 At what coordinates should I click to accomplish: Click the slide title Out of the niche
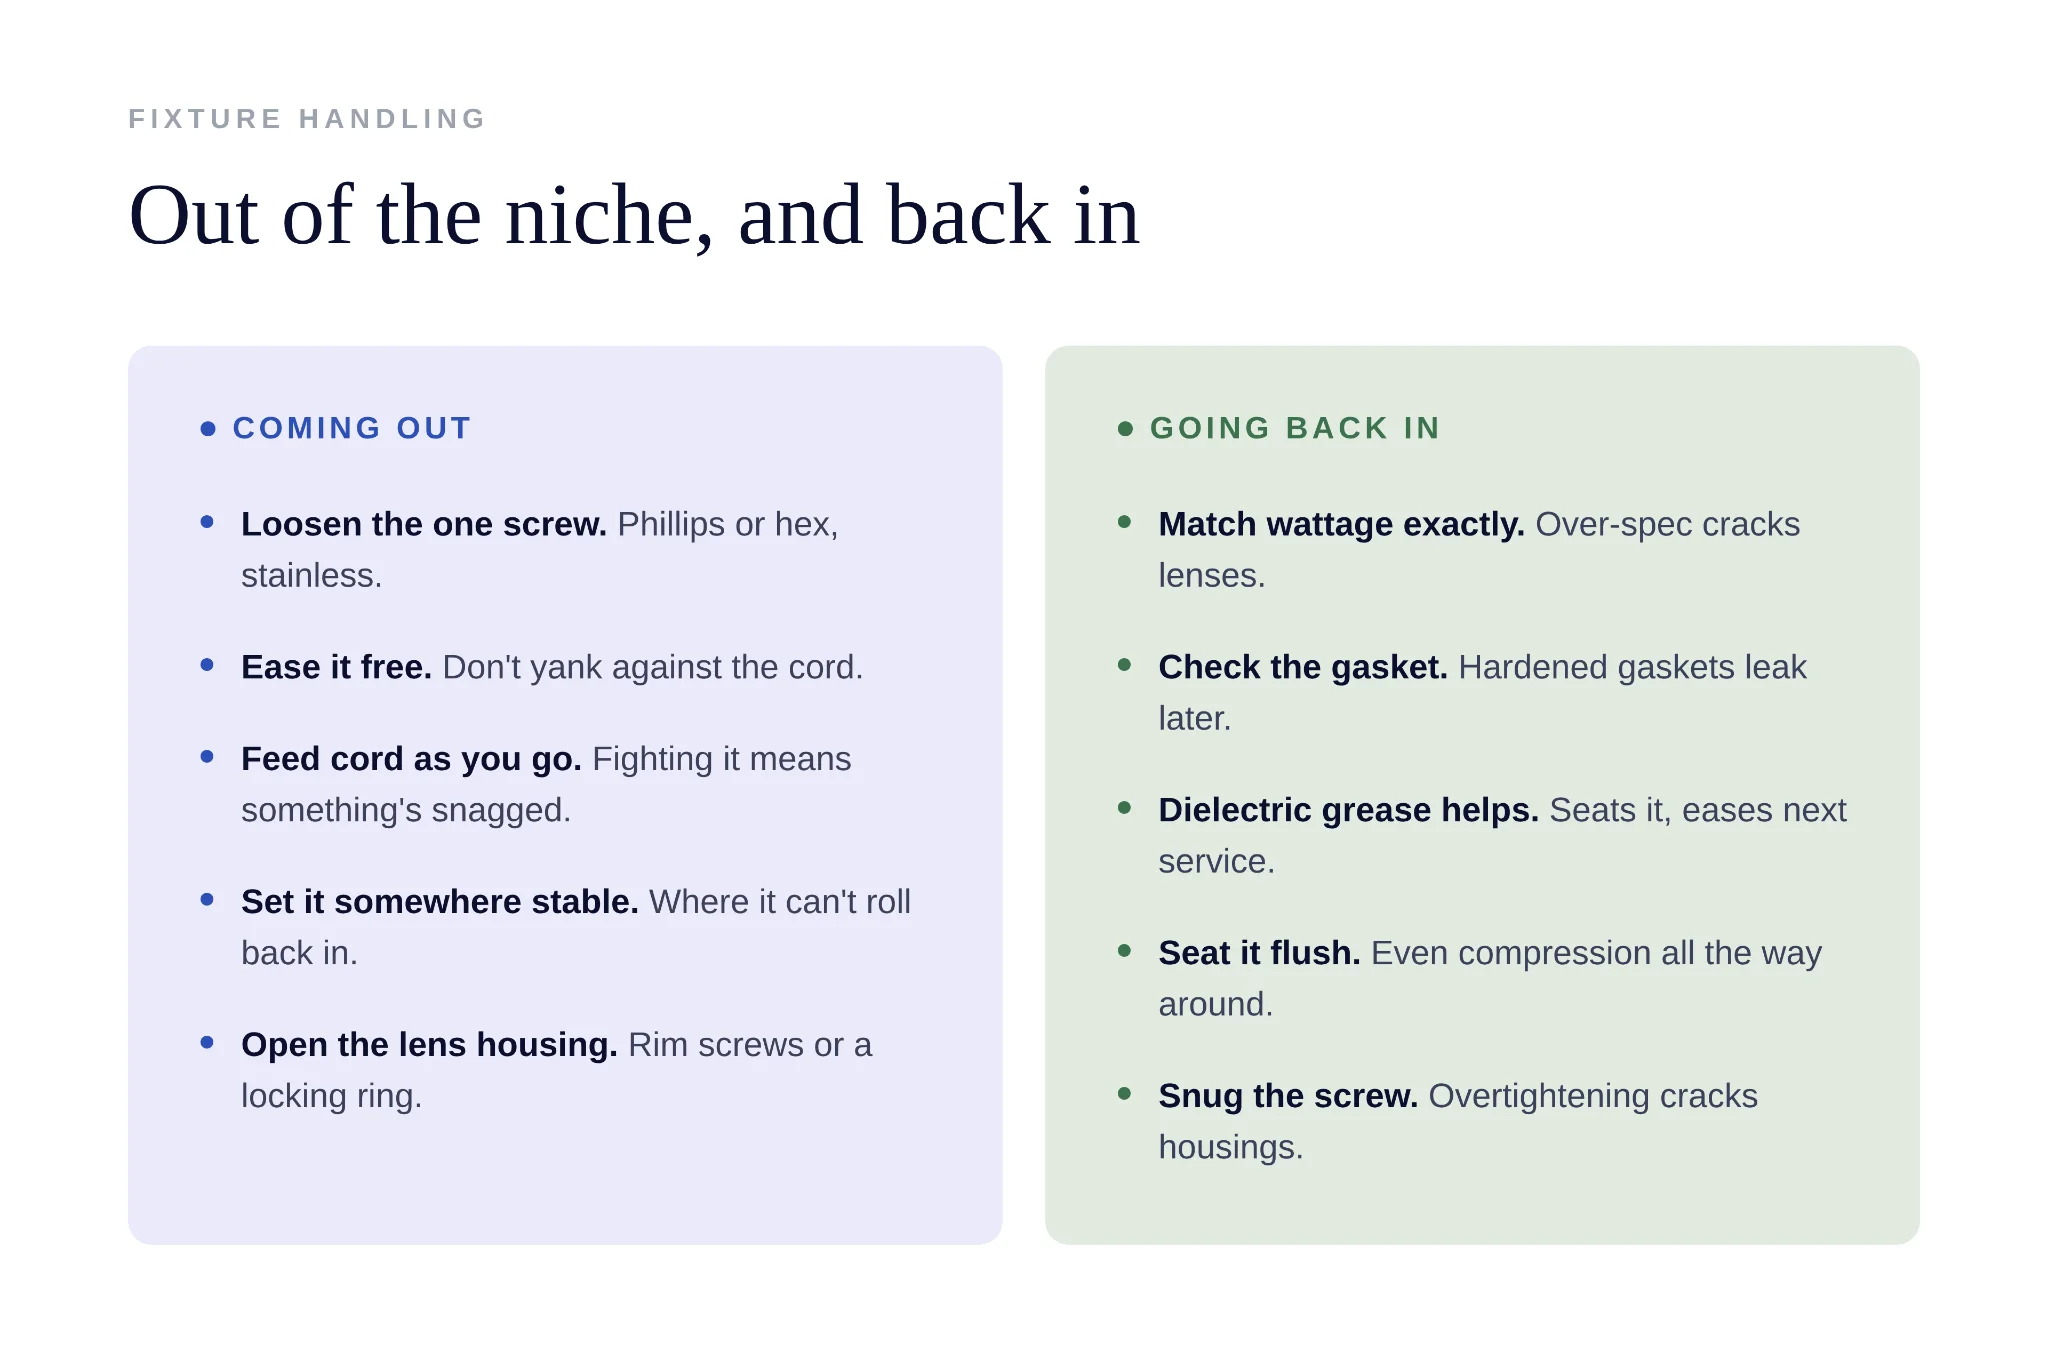(634, 215)
